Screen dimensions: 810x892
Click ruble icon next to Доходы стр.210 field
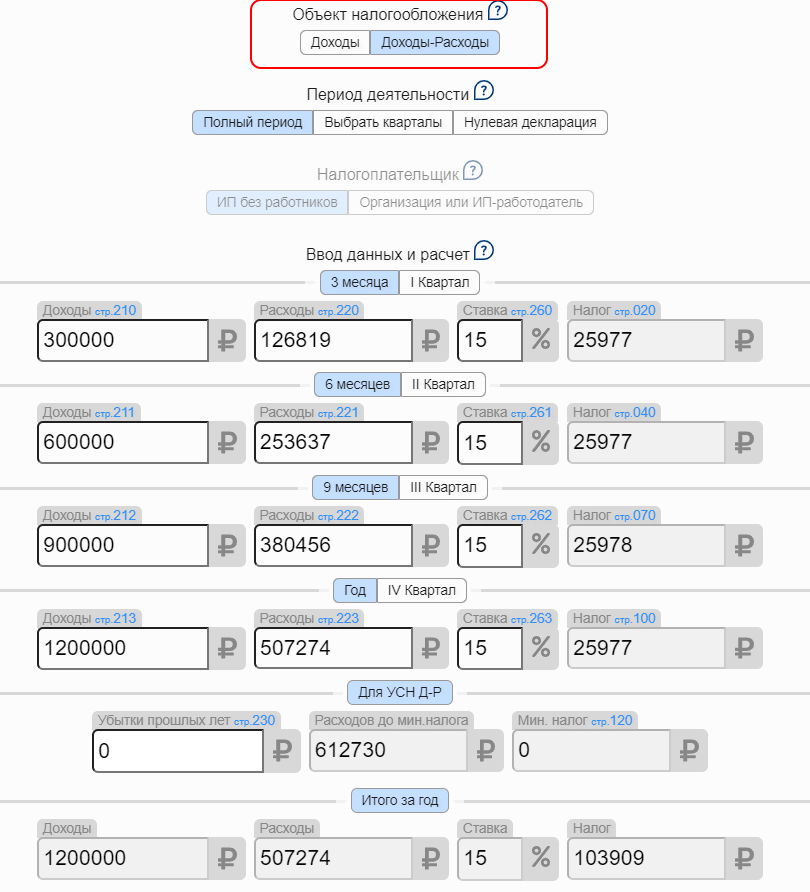226,341
